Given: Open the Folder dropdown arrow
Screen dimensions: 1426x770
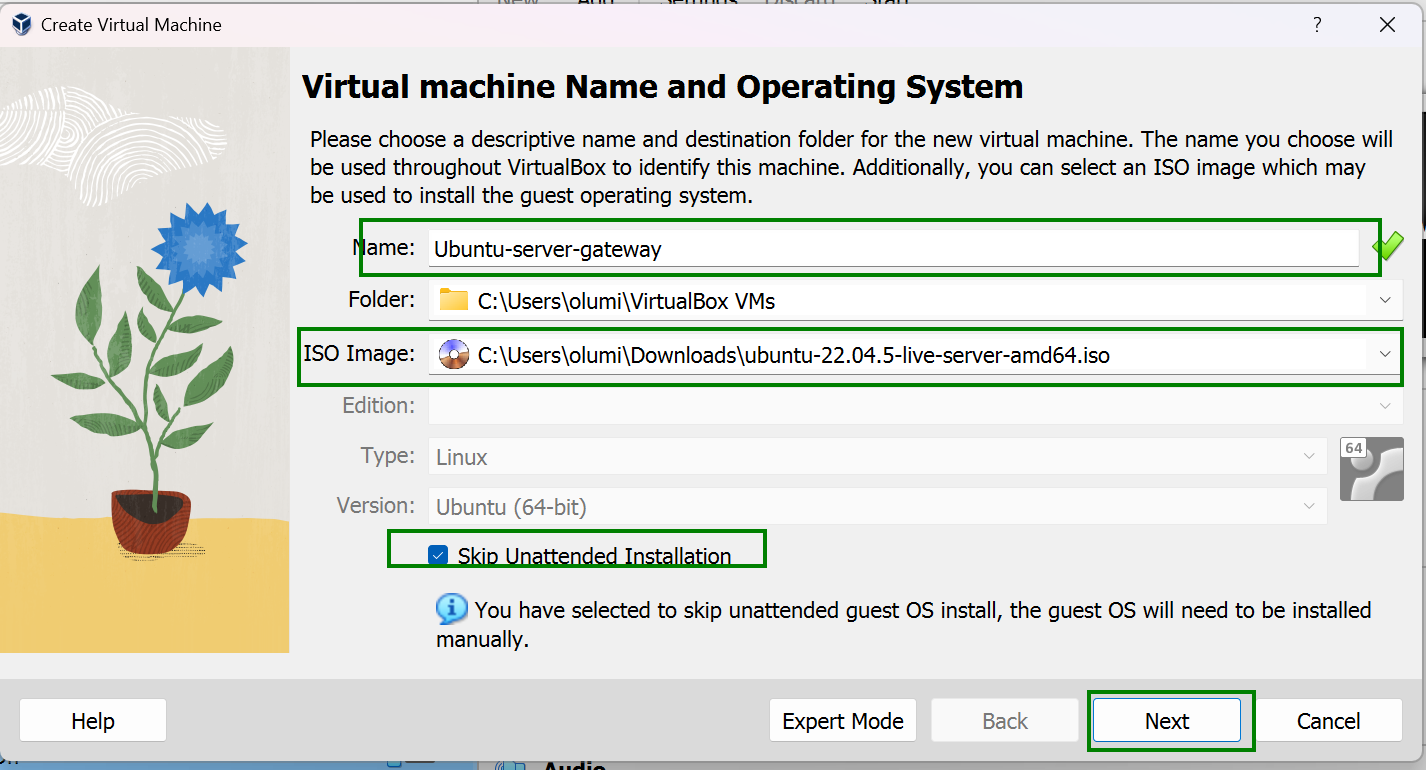Looking at the screenshot, I should click(1385, 300).
